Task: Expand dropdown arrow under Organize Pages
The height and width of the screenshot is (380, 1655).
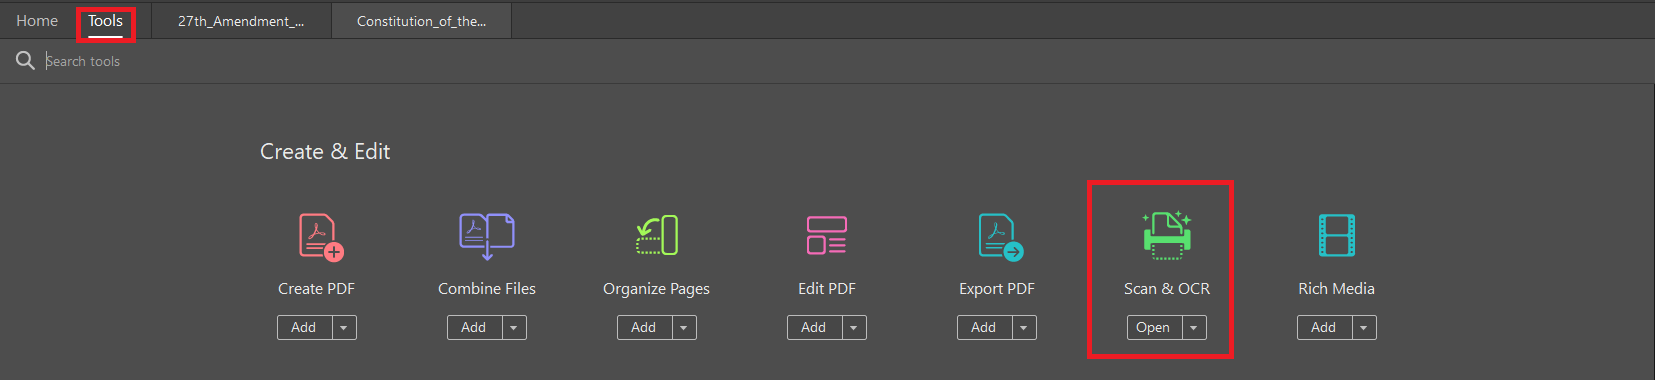Action: pyautogui.click(x=684, y=327)
